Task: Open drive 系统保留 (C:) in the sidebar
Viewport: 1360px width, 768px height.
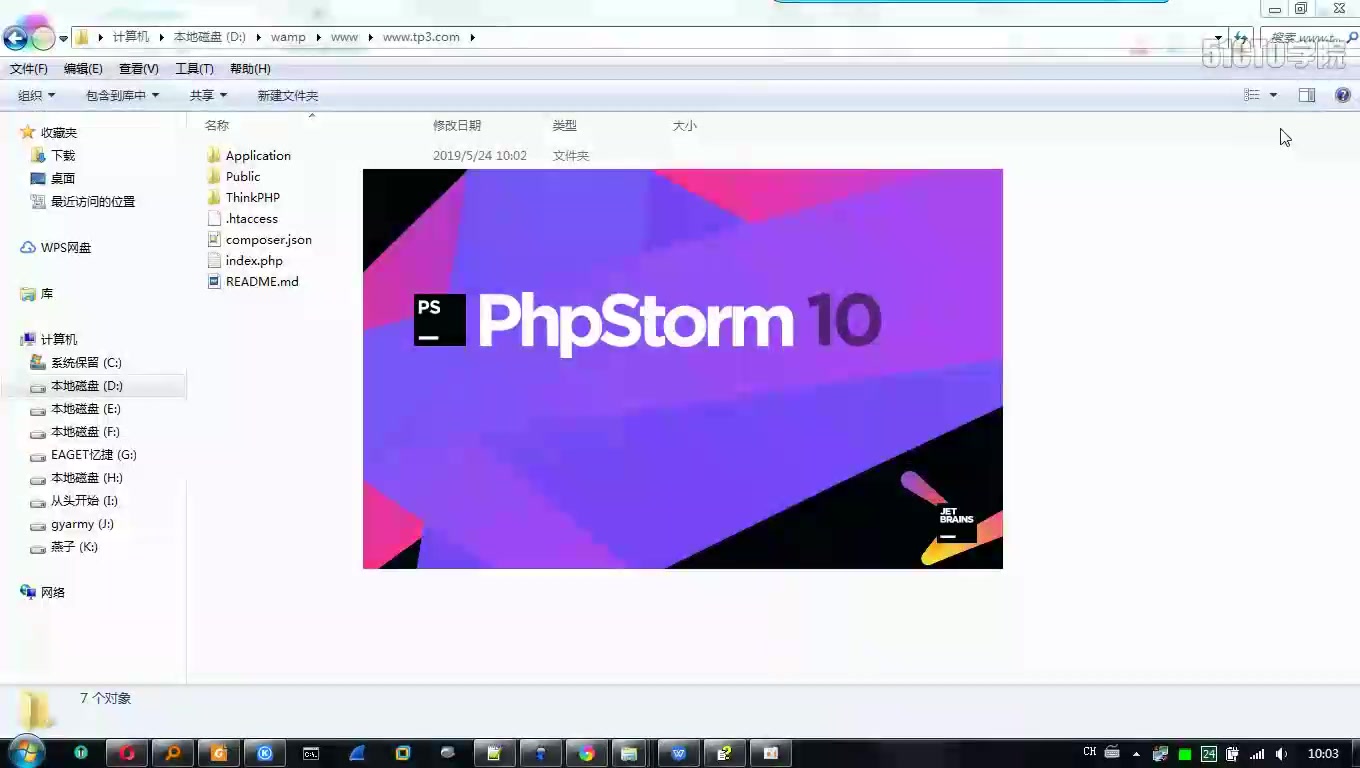Action: coord(86,363)
